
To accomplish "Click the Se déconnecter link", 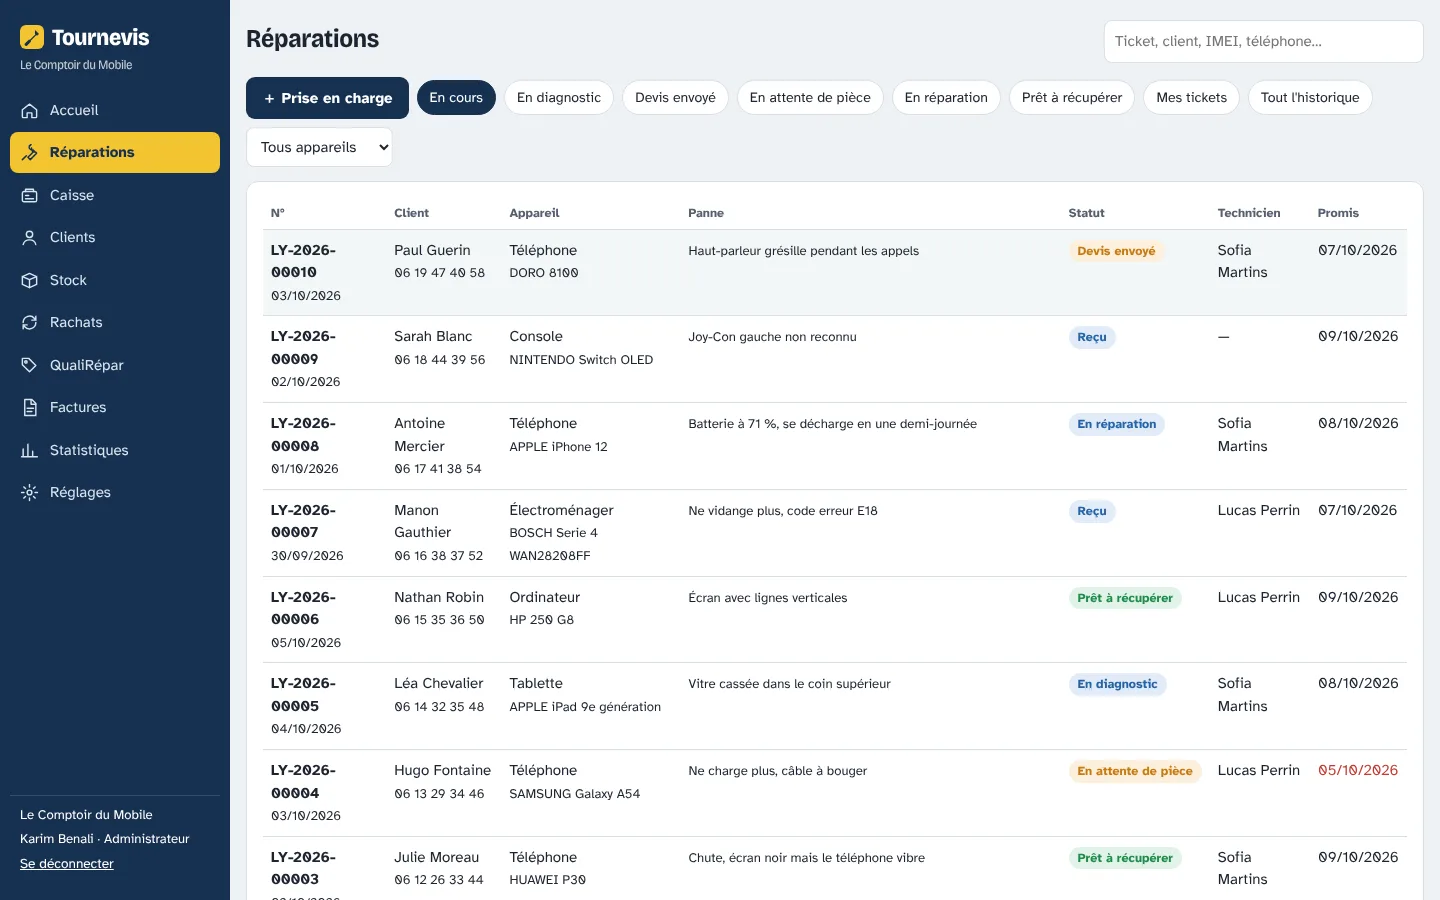I will point(67,864).
